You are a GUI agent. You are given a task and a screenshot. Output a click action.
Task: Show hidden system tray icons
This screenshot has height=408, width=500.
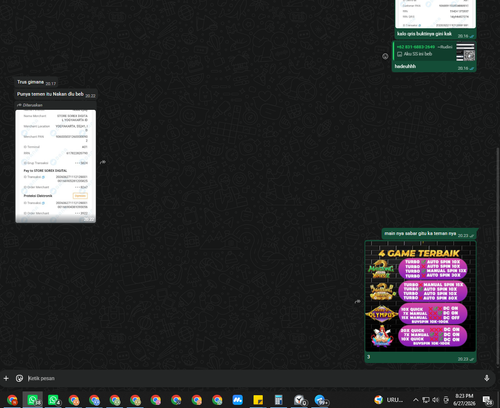[x=416, y=400]
